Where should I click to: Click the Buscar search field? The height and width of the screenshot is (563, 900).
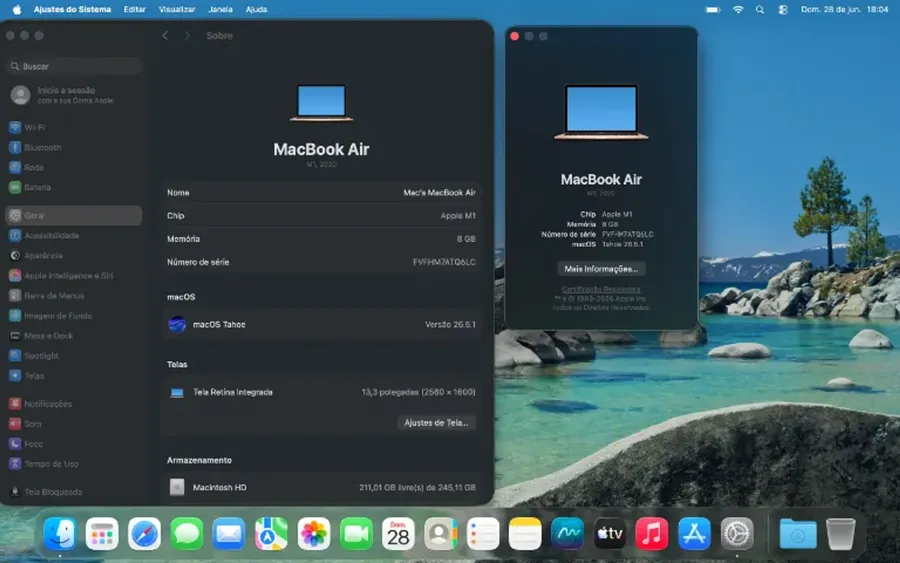click(x=74, y=67)
